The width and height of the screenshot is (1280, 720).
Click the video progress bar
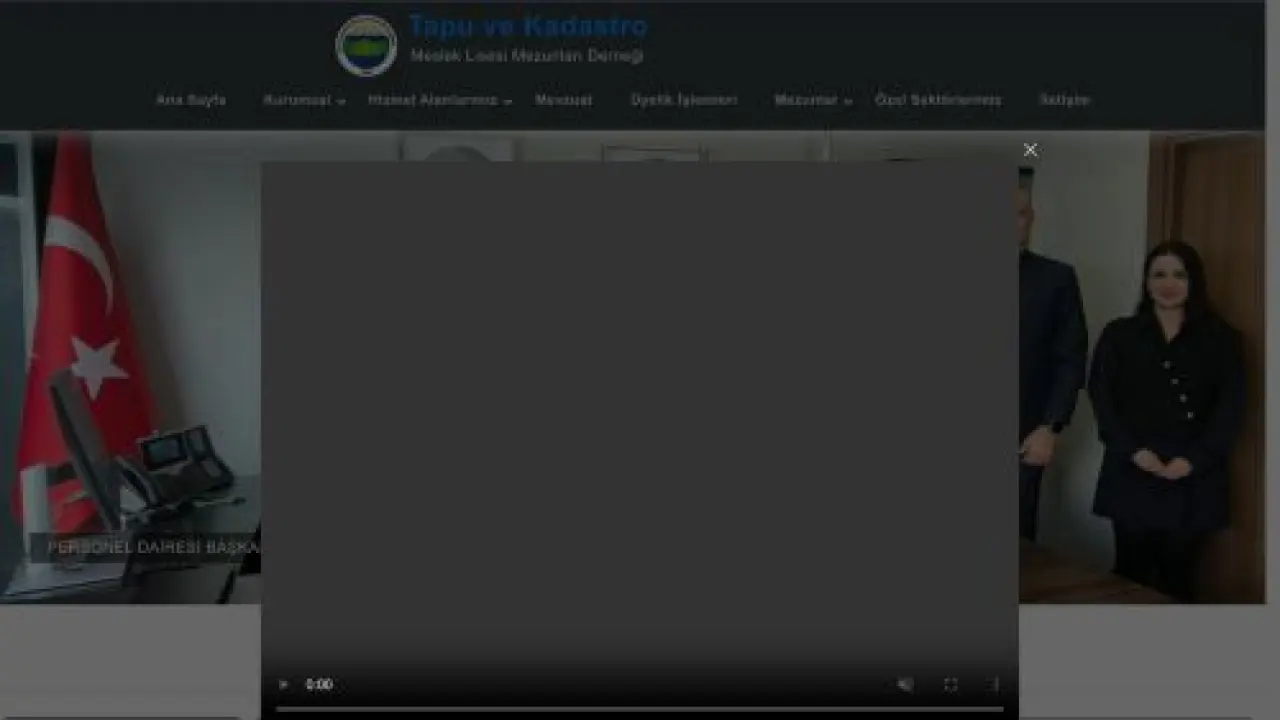point(639,709)
